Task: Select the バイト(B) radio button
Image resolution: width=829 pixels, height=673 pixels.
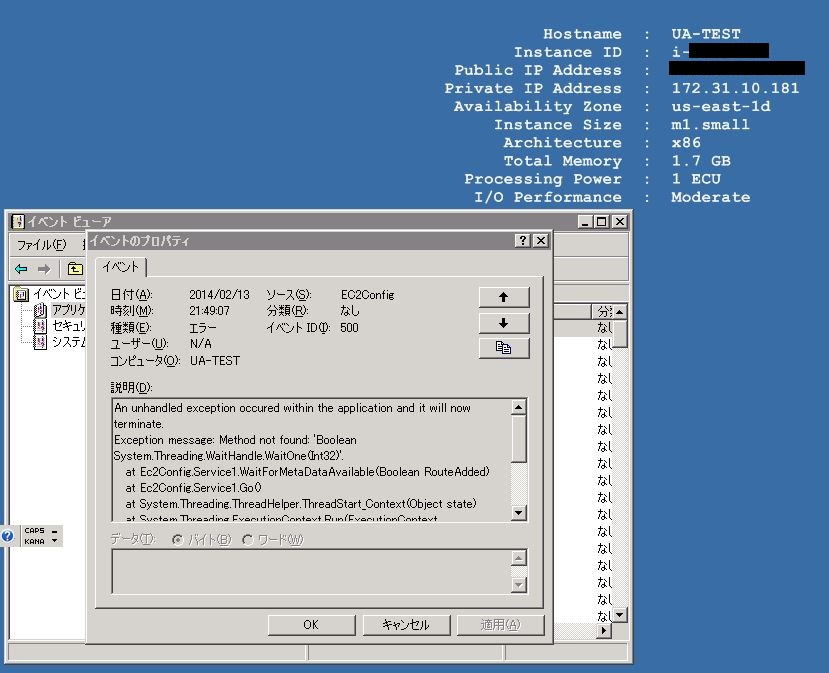Action: [177, 539]
